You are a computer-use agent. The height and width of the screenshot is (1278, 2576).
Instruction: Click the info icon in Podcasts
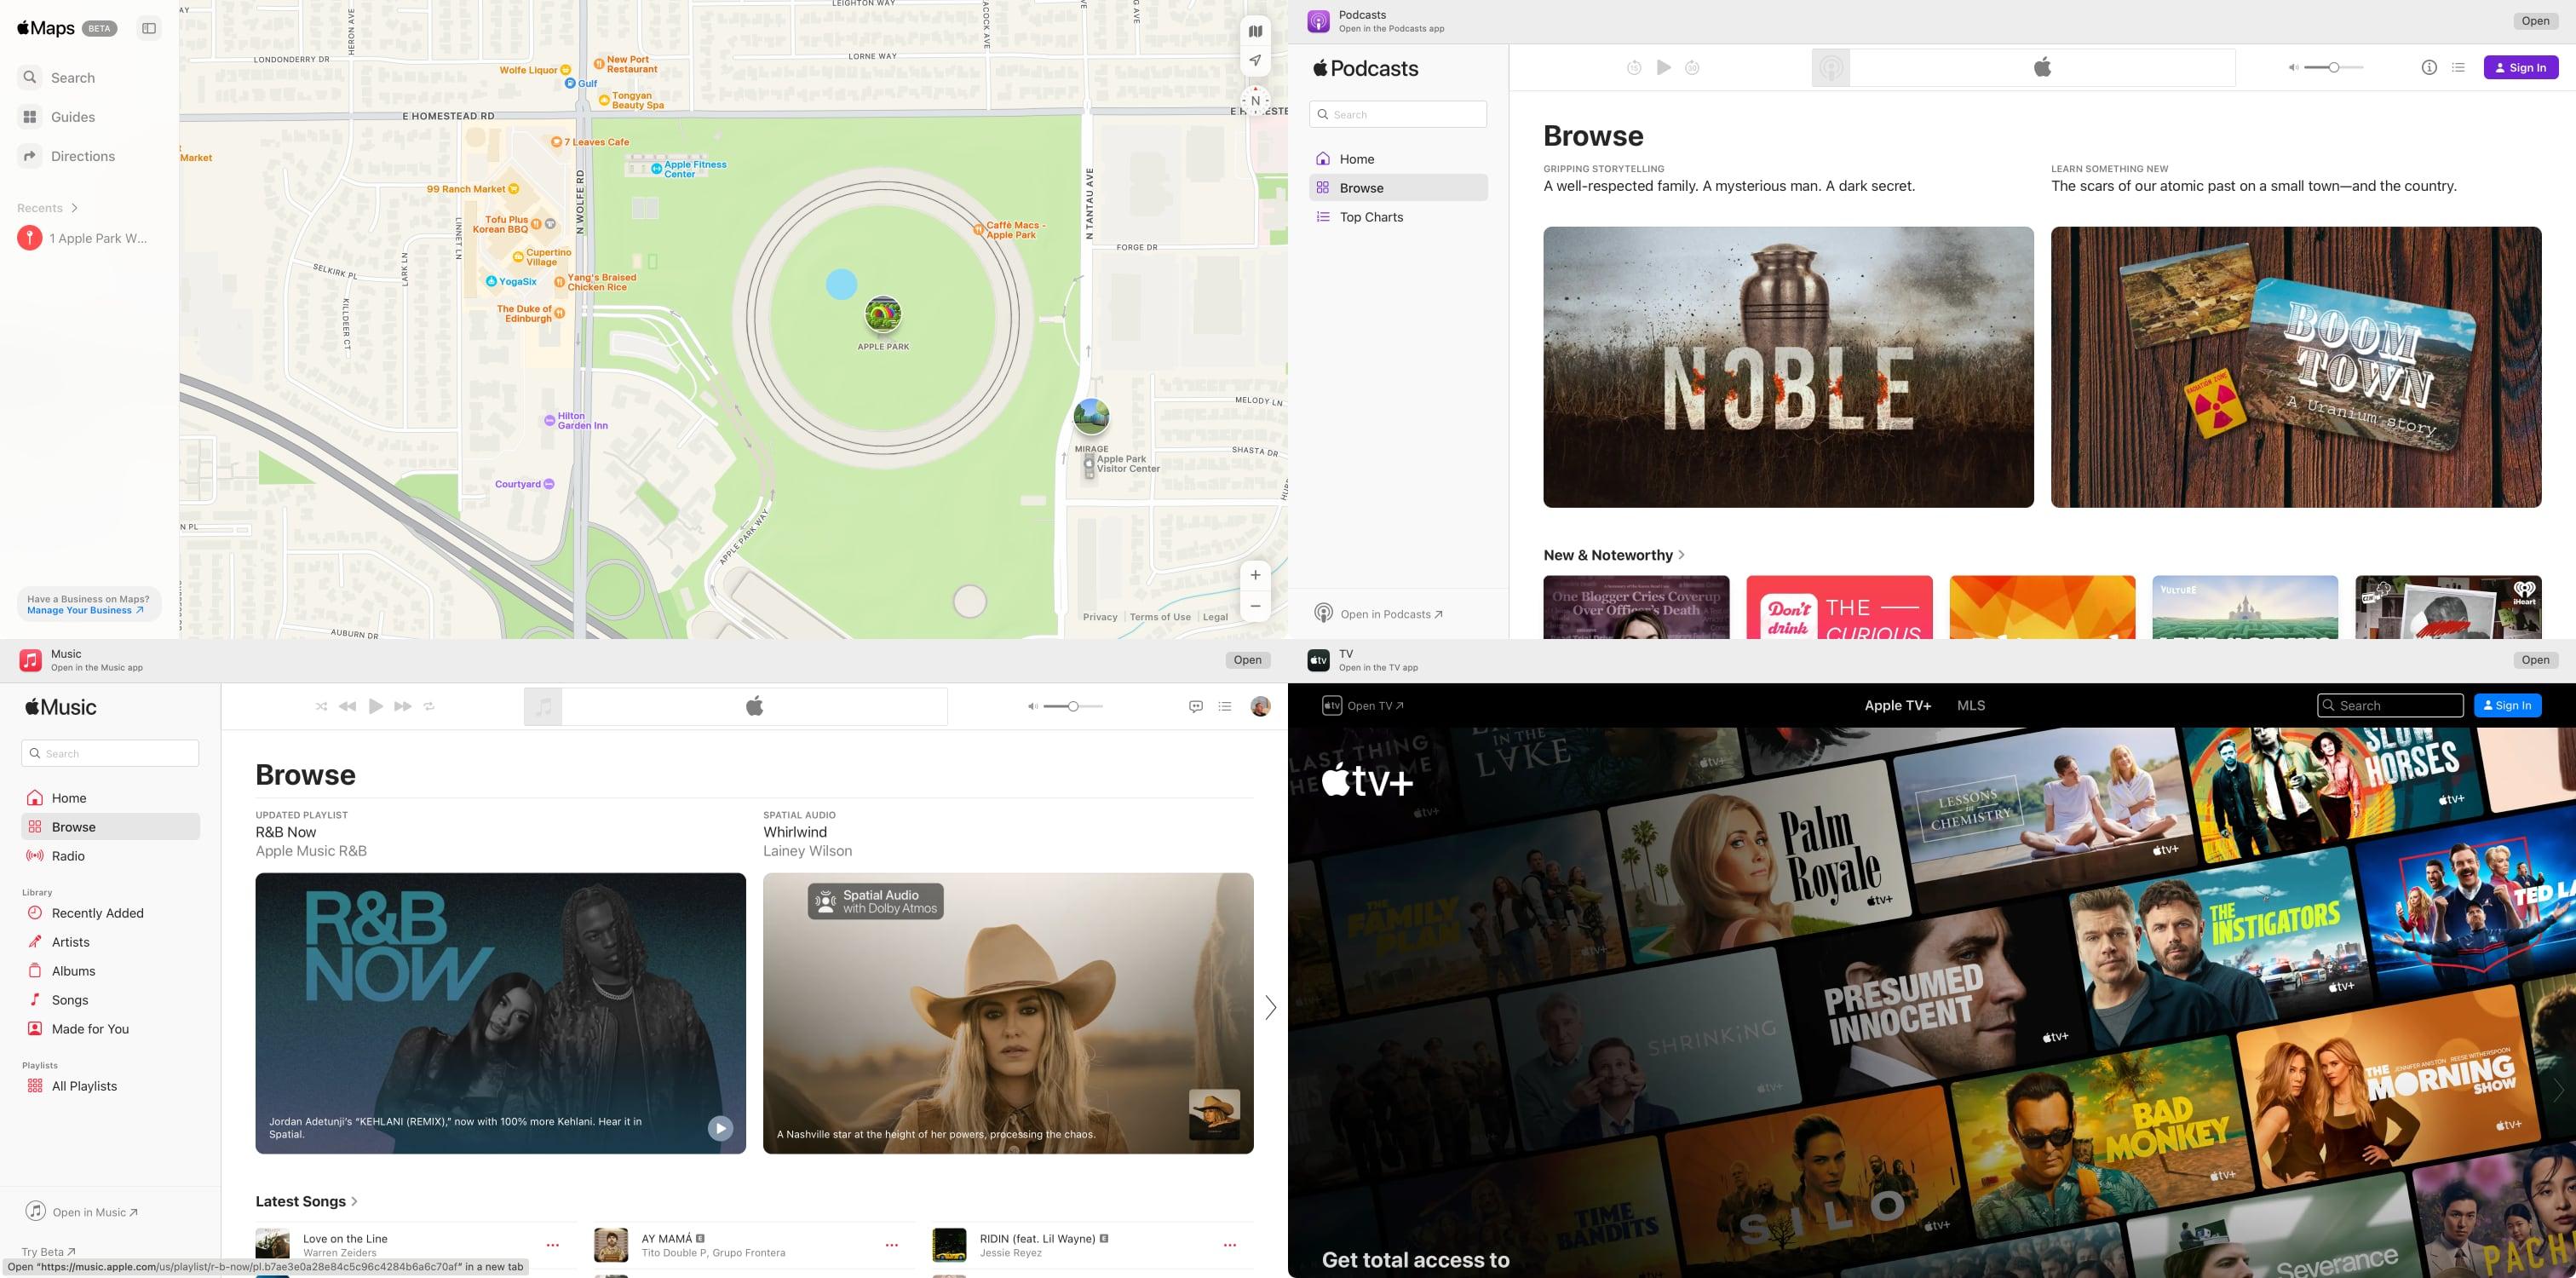pos(2429,67)
